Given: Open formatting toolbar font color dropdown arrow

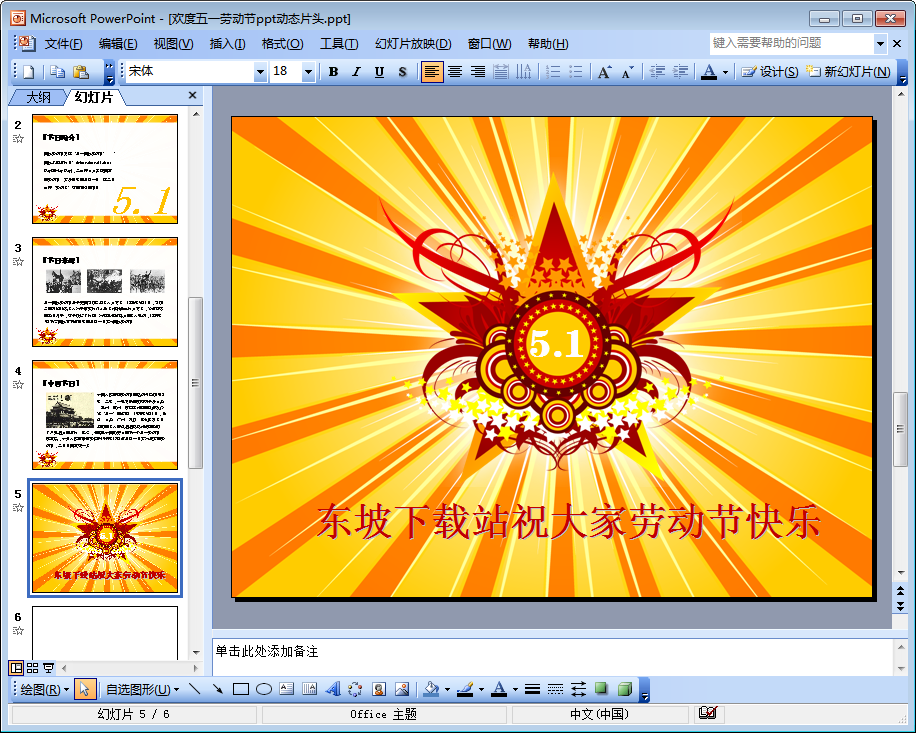Looking at the screenshot, I should point(725,72).
